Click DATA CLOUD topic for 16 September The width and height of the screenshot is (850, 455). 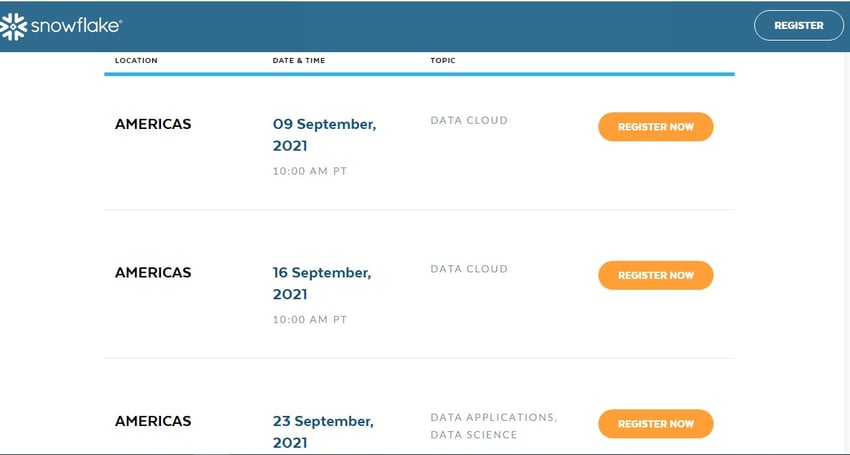pyautogui.click(x=469, y=269)
